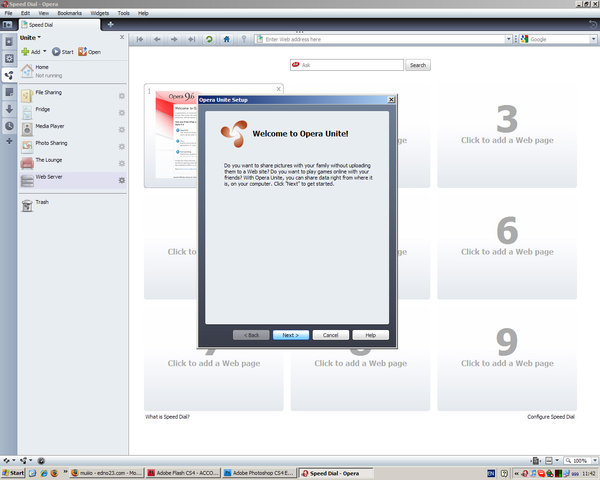Open the Widgets panel gear icon

pos(9,59)
